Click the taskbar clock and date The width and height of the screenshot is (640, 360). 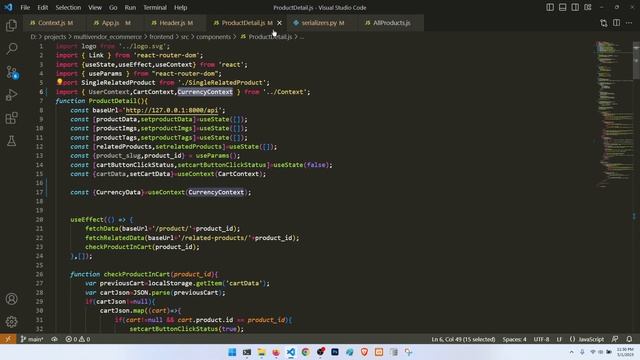[x=625, y=352]
